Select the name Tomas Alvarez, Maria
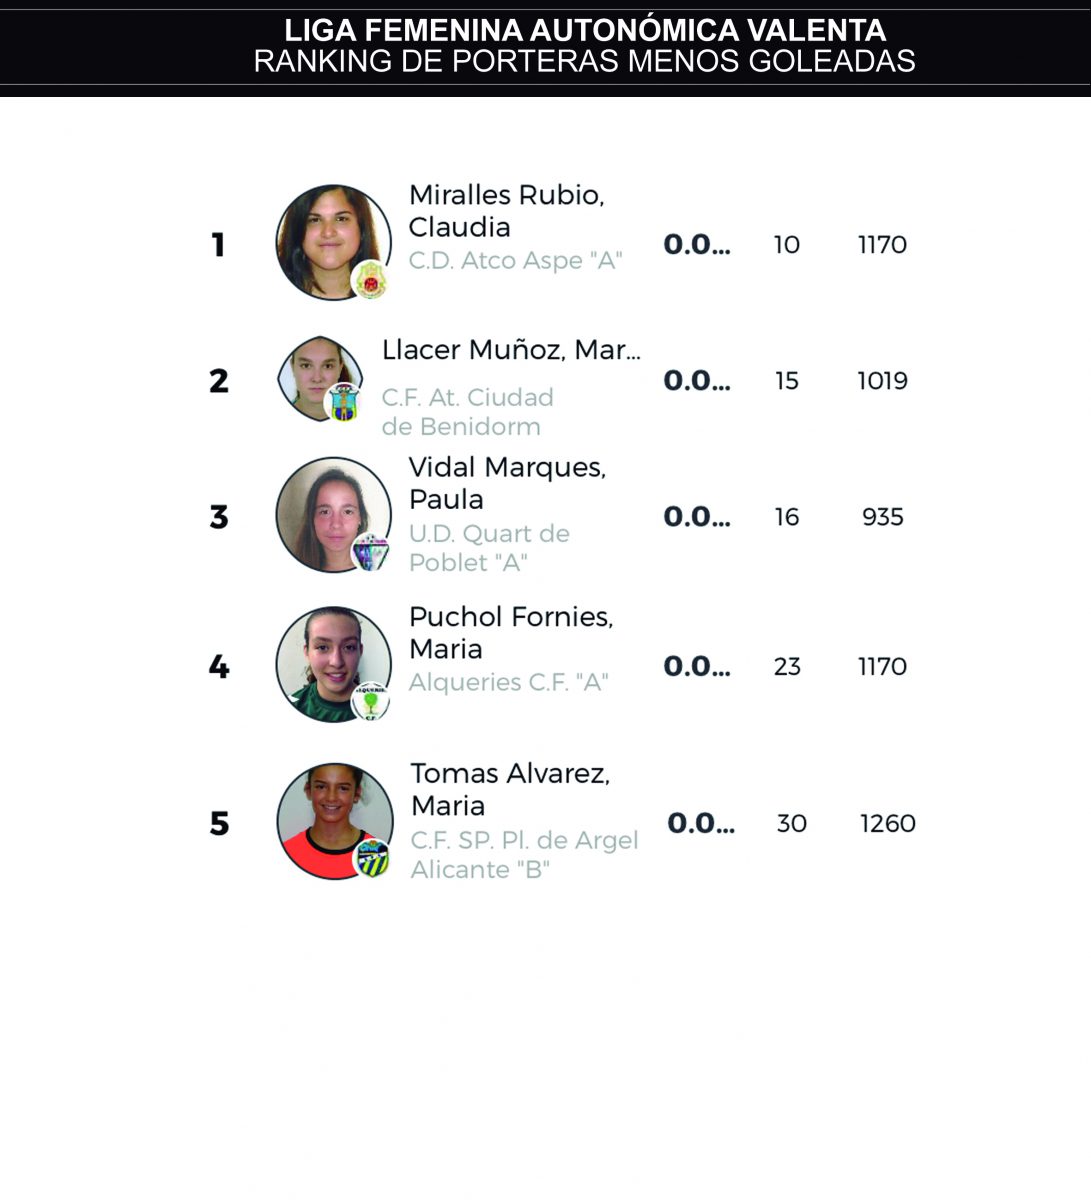This screenshot has height=1200, width=1091. point(510,789)
